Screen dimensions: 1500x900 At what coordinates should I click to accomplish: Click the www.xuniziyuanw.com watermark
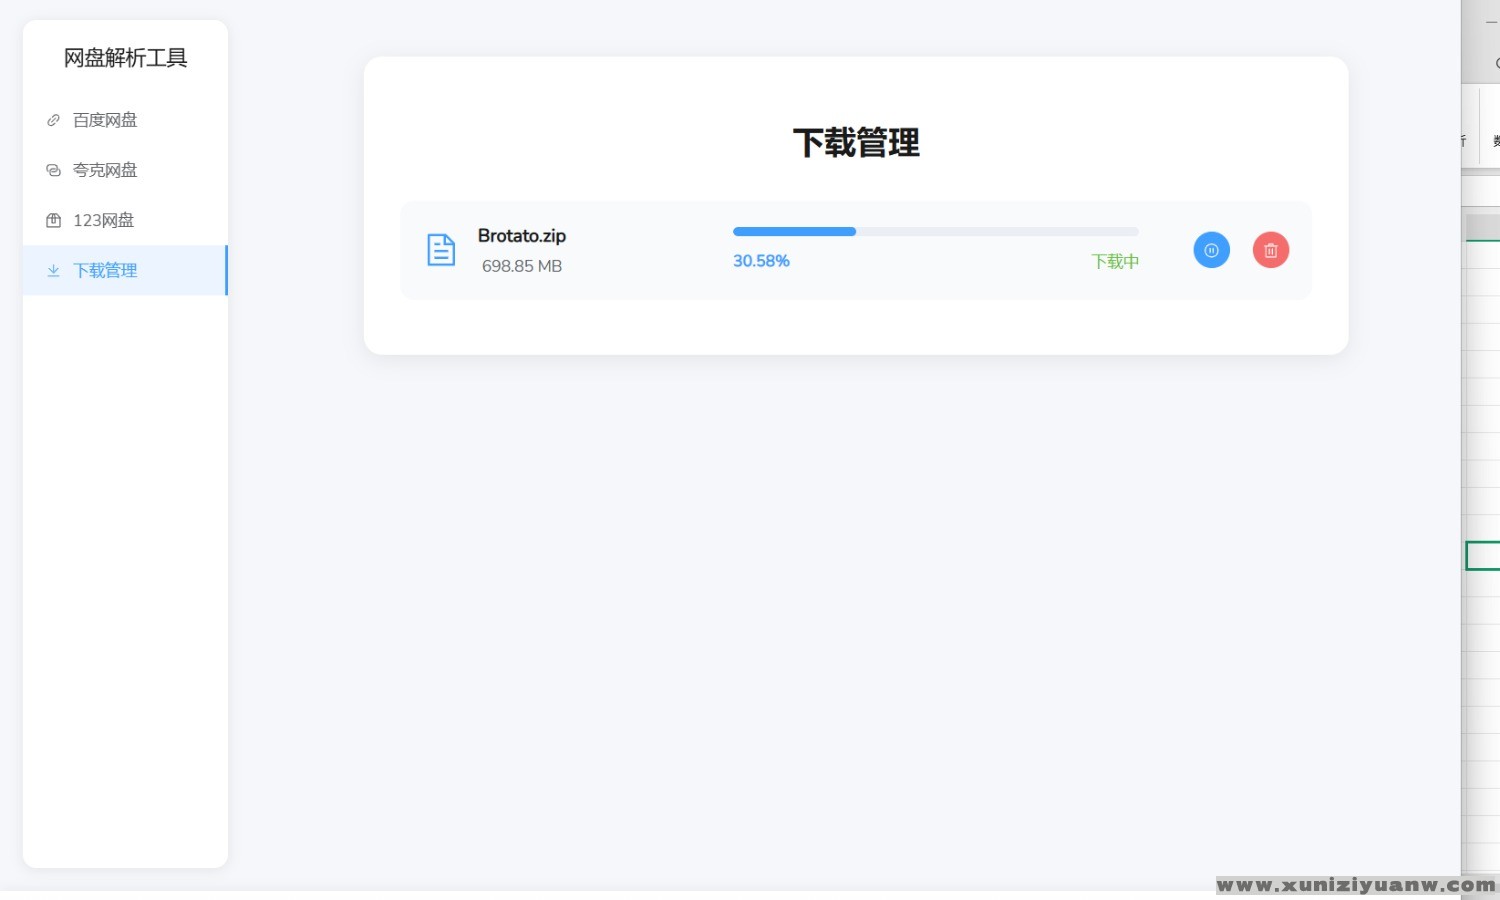(x=1355, y=885)
